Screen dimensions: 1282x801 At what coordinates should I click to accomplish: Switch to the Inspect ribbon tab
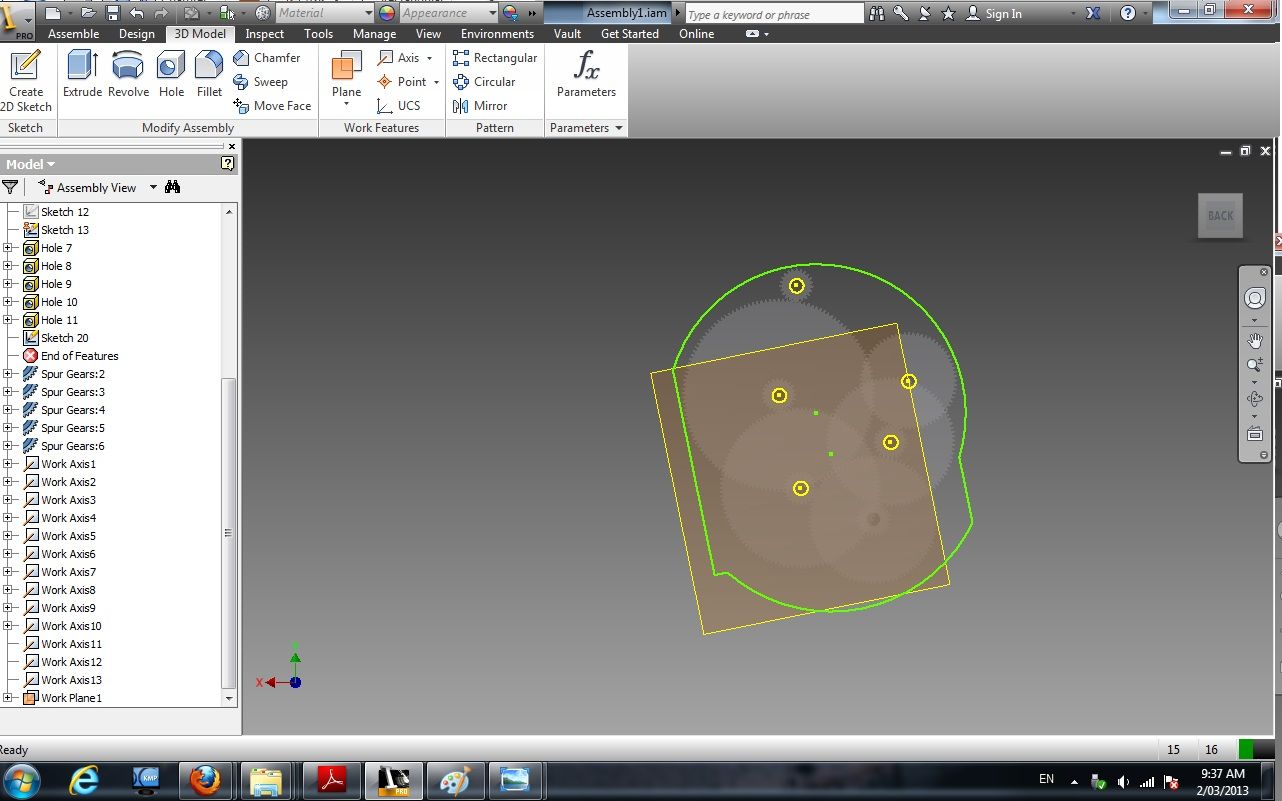click(x=265, y=33)
